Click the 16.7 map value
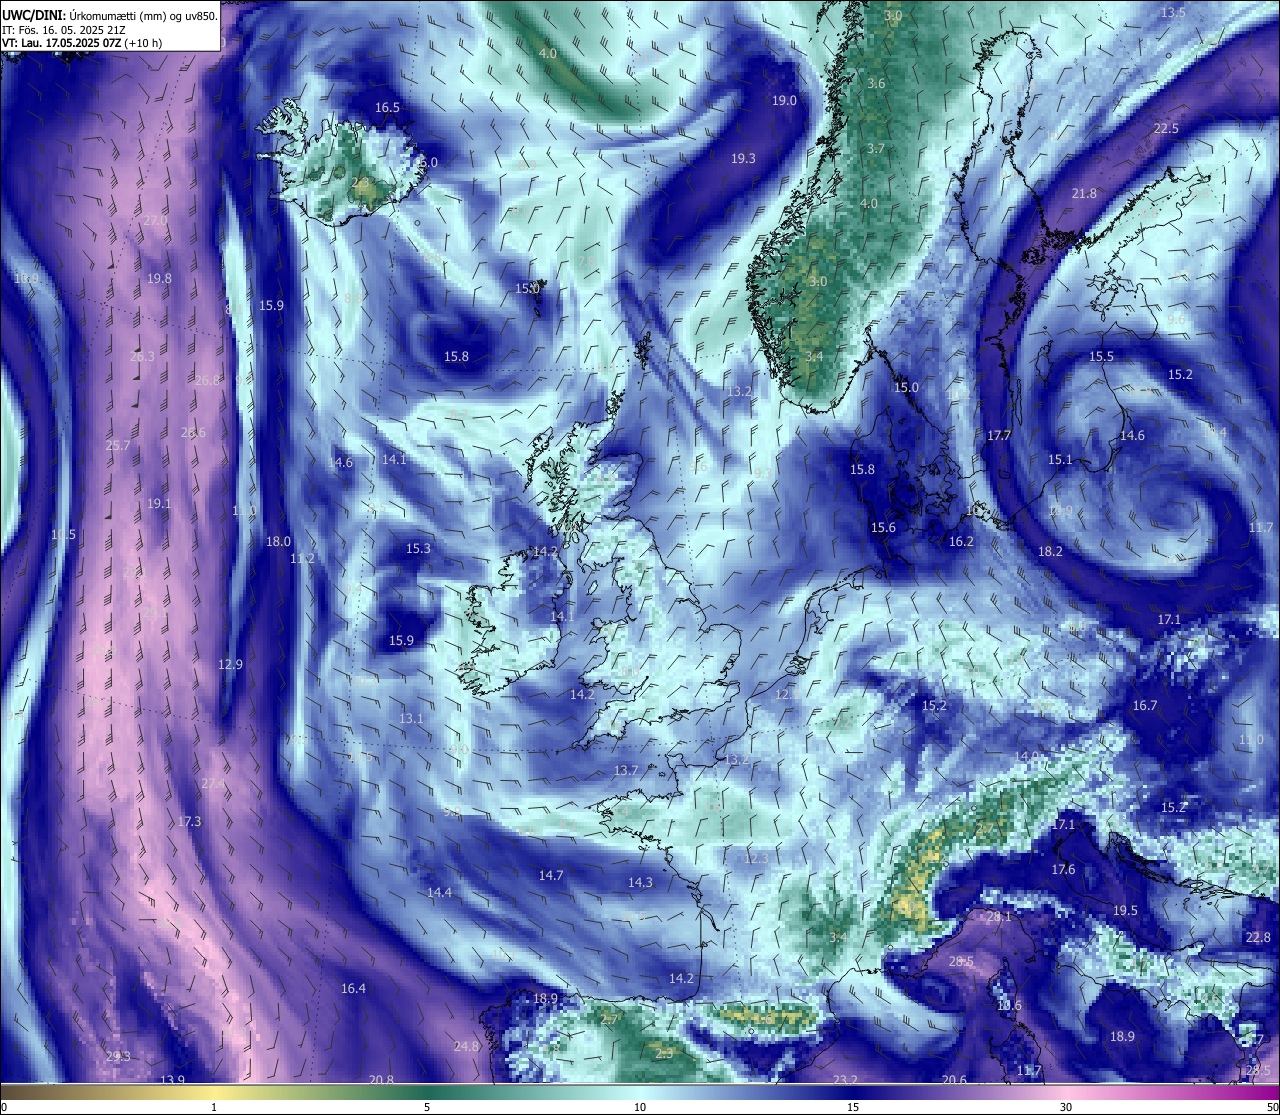The width and height of the screenshot is (1280, 1115). click(x=1145, y=705)
